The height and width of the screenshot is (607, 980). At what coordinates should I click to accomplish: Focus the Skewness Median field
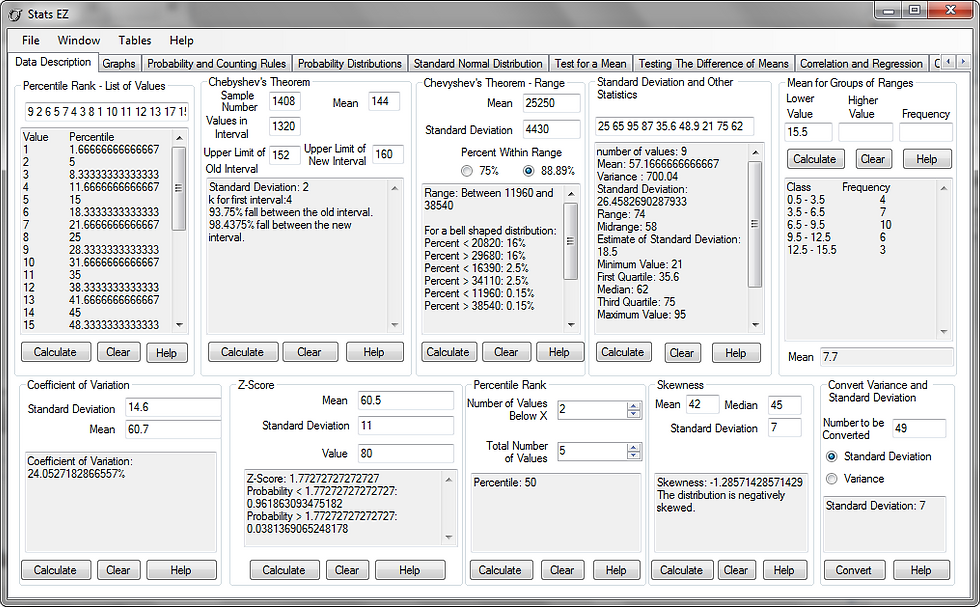[x=784, y=405]
